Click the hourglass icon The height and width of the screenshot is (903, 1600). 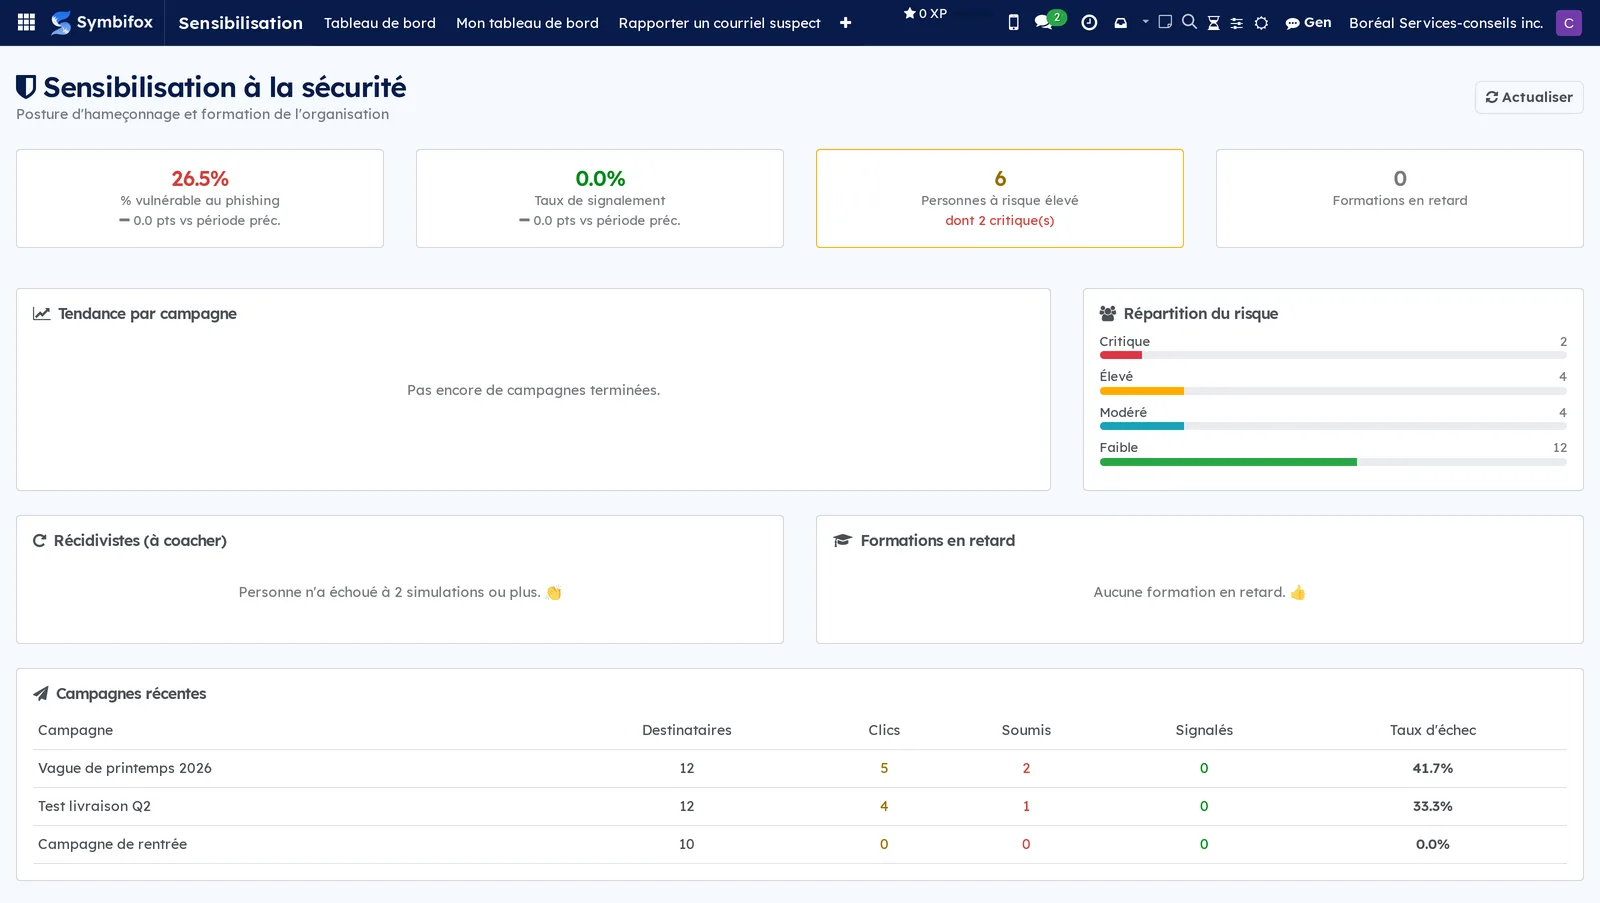click(x=1213, y=23)
